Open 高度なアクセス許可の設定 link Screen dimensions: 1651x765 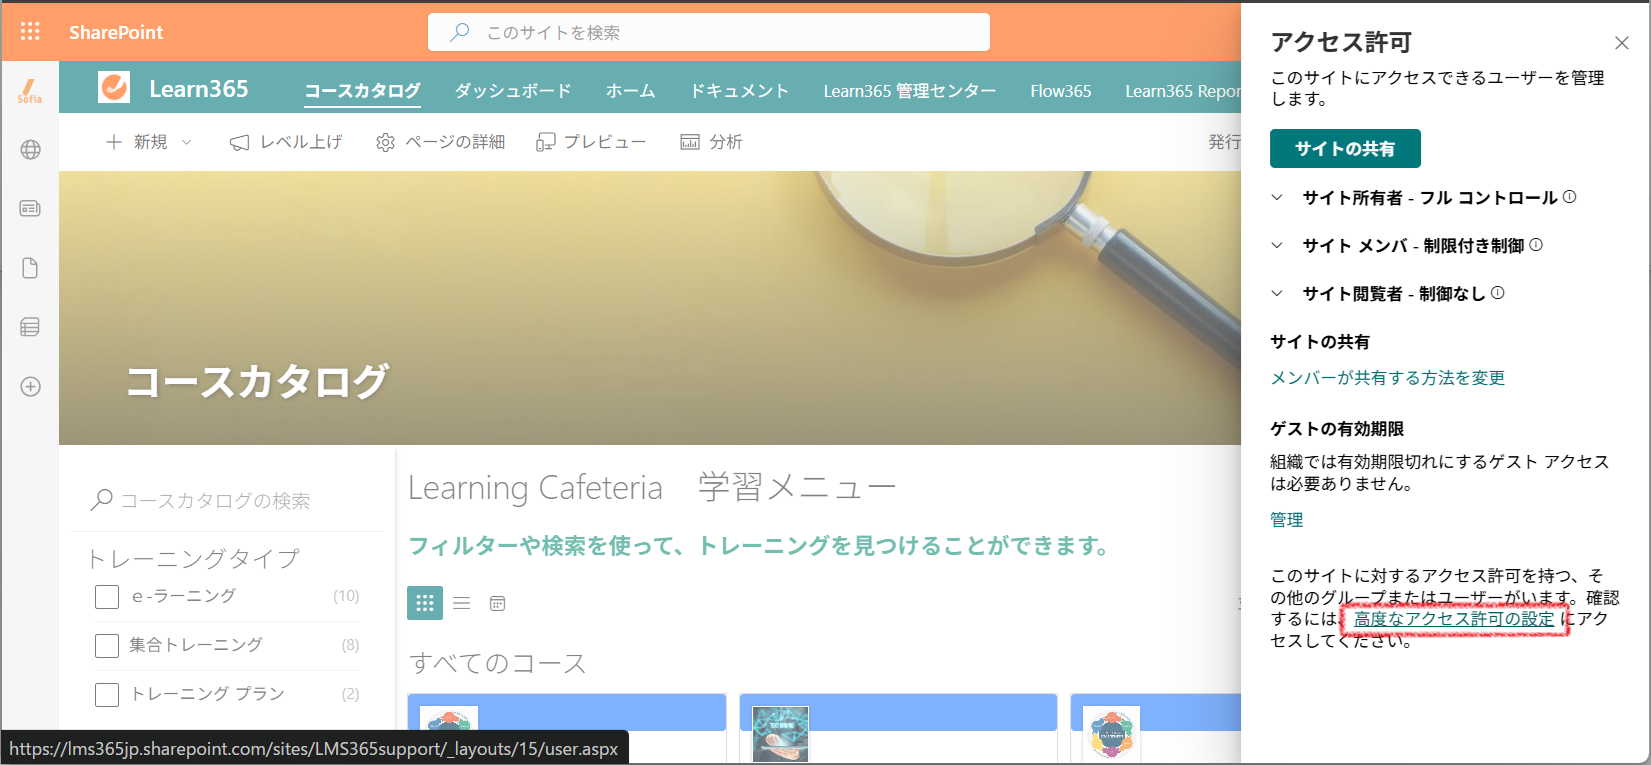click(1454, 619)
